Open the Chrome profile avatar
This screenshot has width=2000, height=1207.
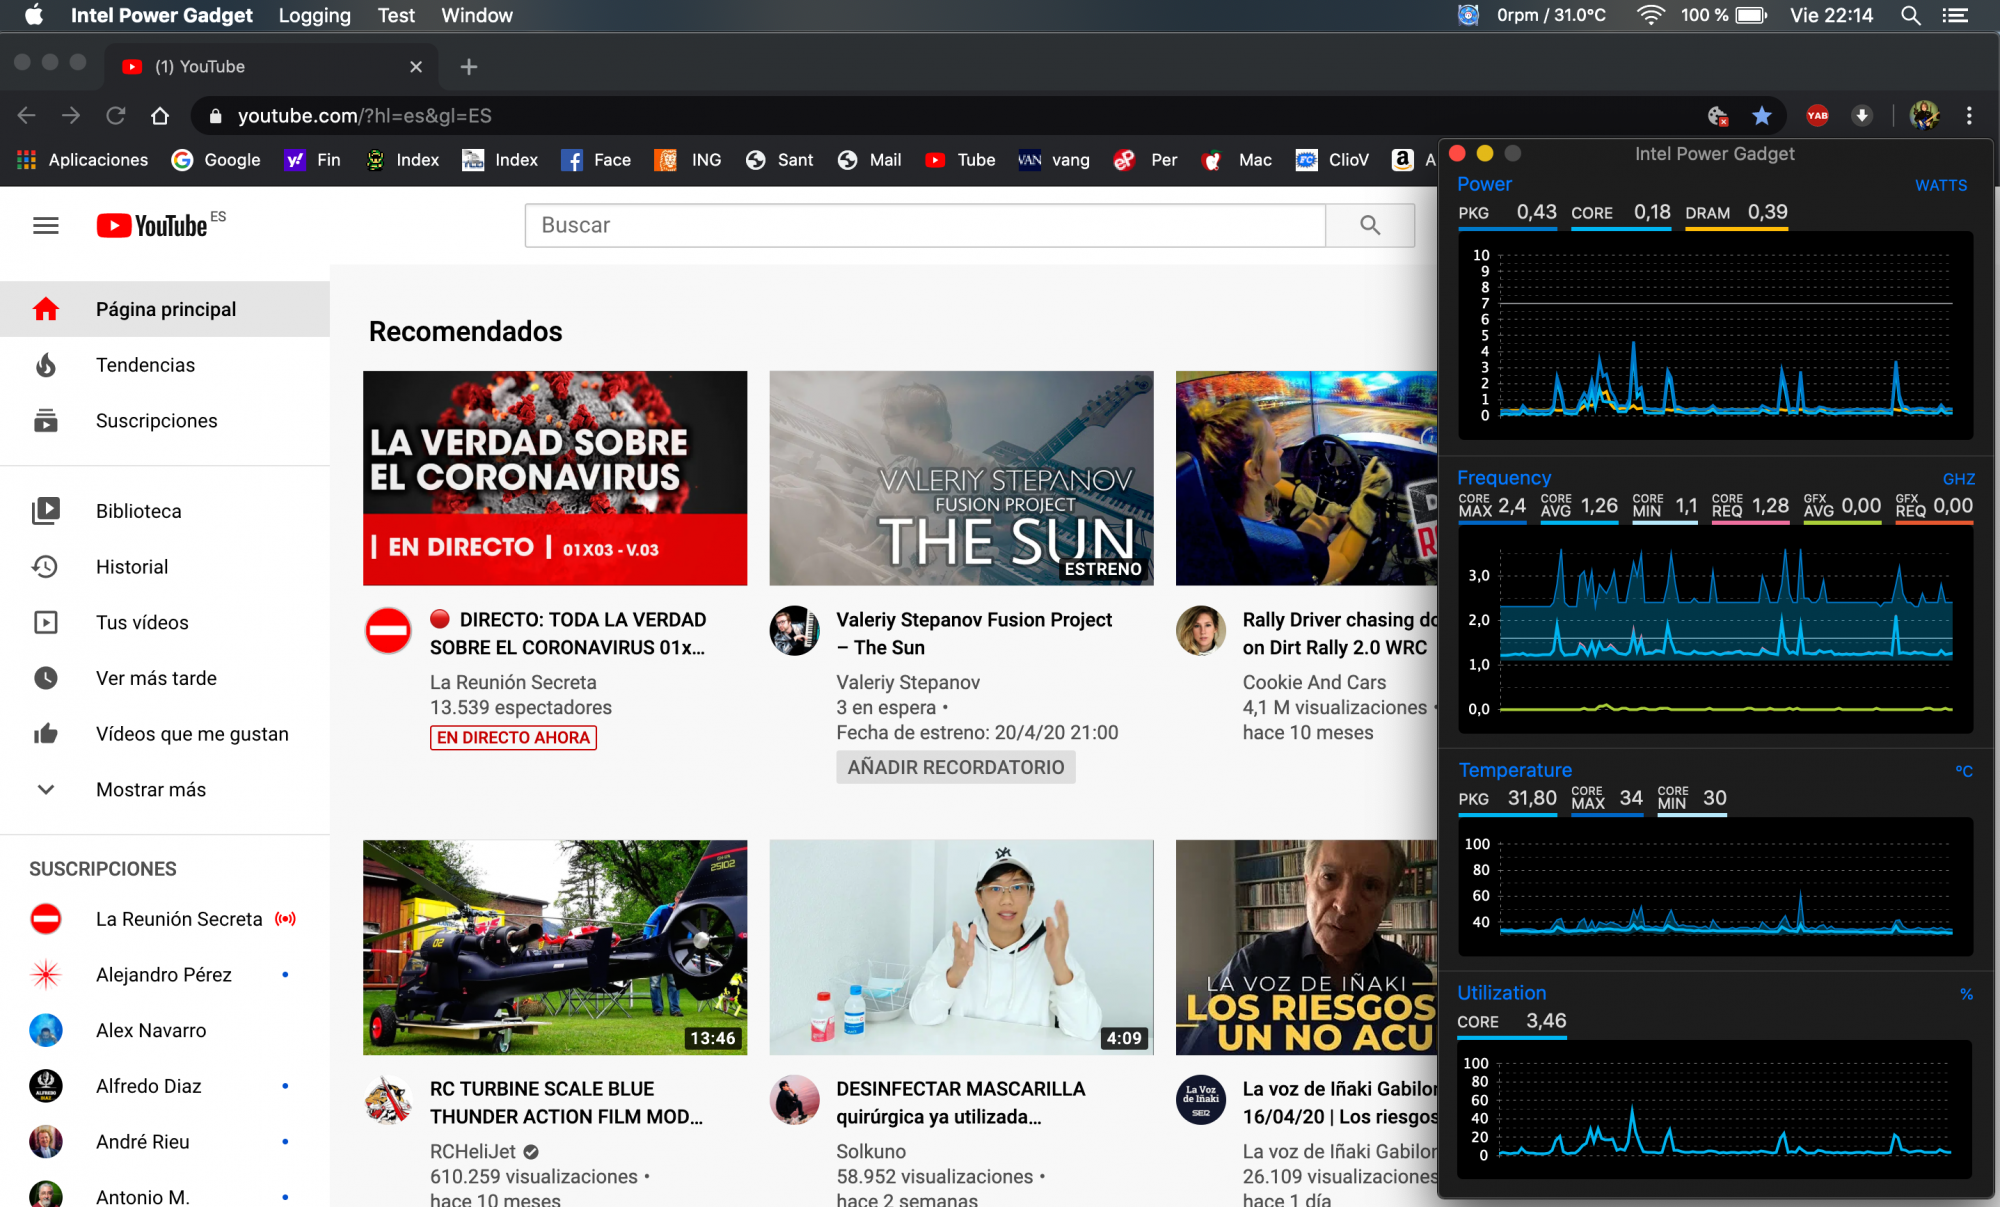pos(1924,116)
